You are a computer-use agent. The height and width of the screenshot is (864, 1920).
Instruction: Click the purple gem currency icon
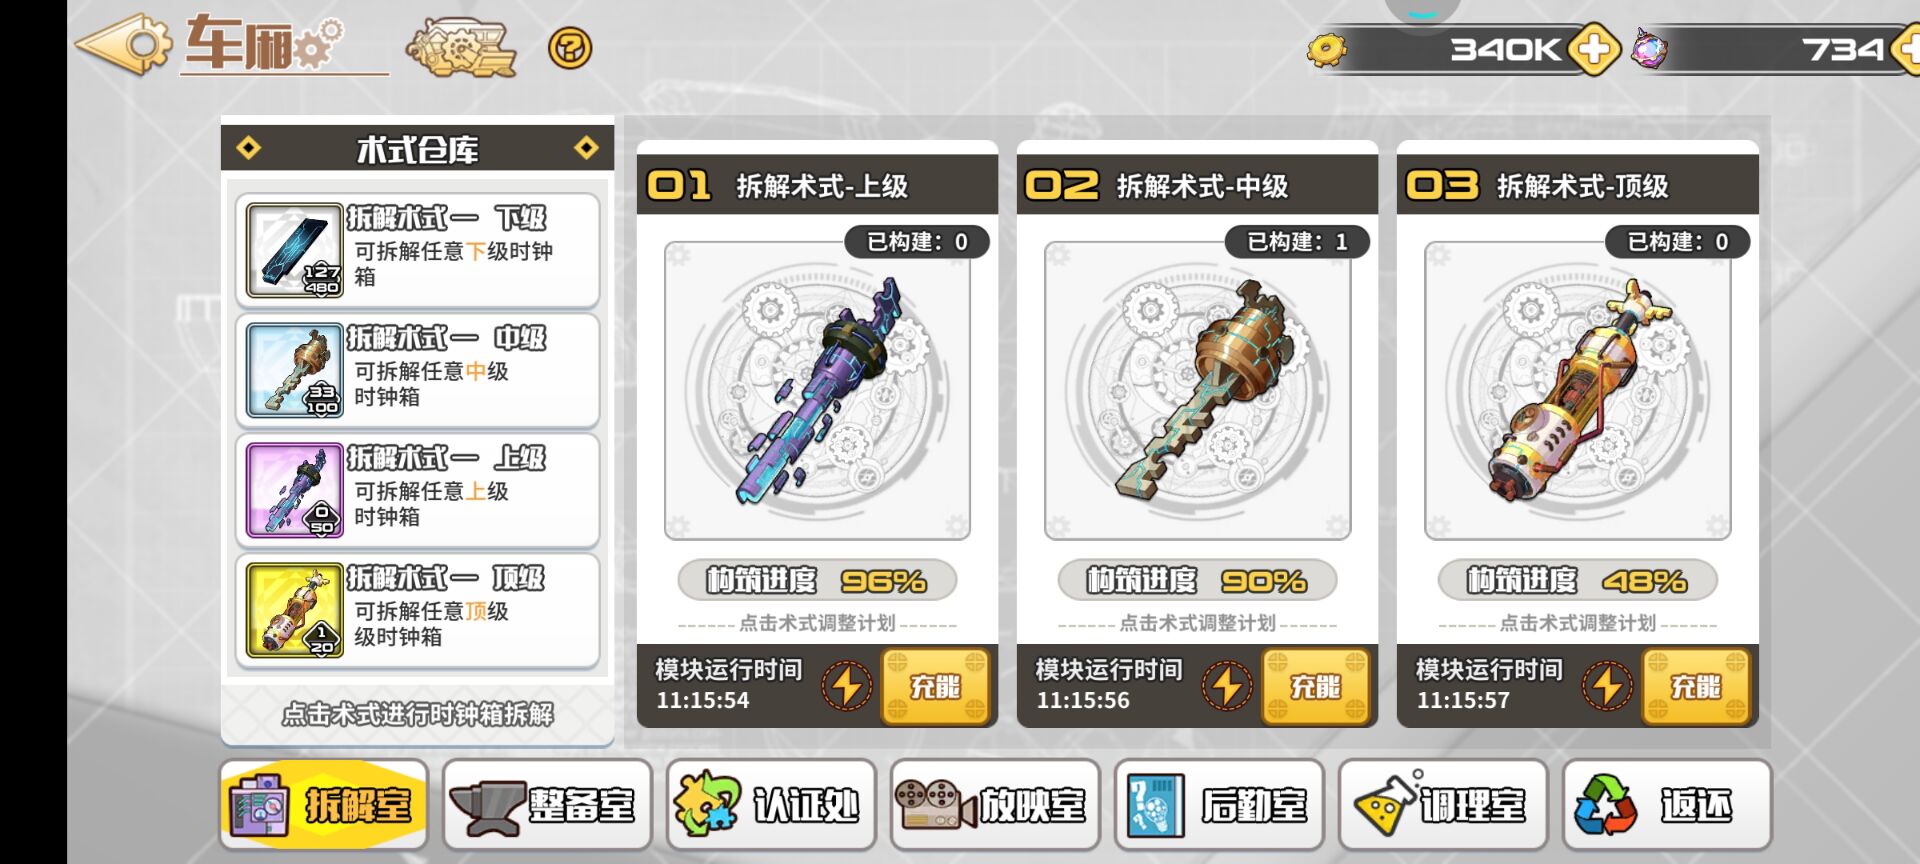tap(1649, 48)
